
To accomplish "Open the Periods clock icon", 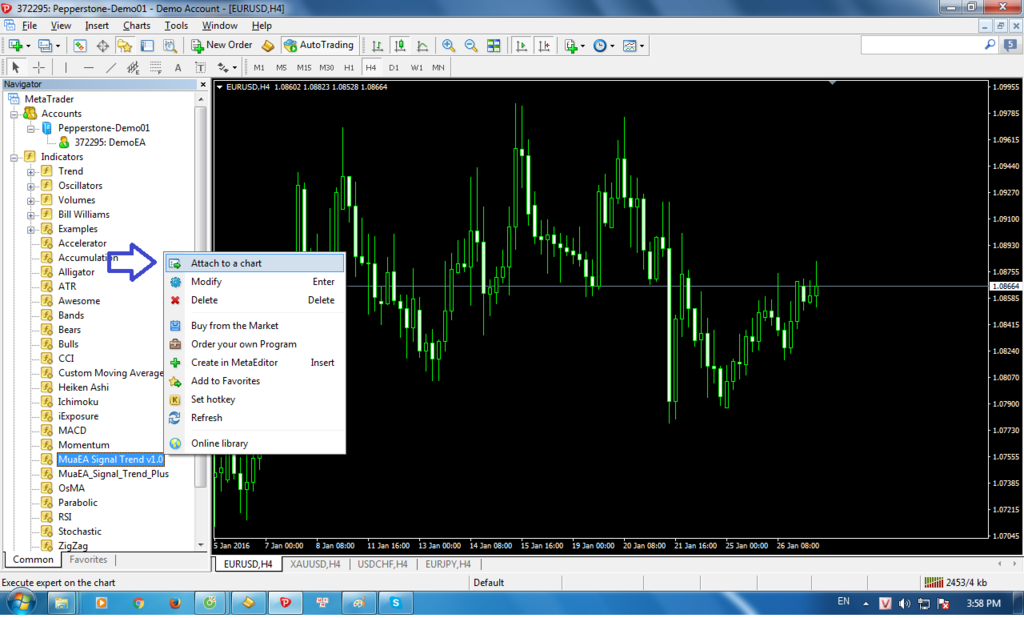I will [600, 45].
